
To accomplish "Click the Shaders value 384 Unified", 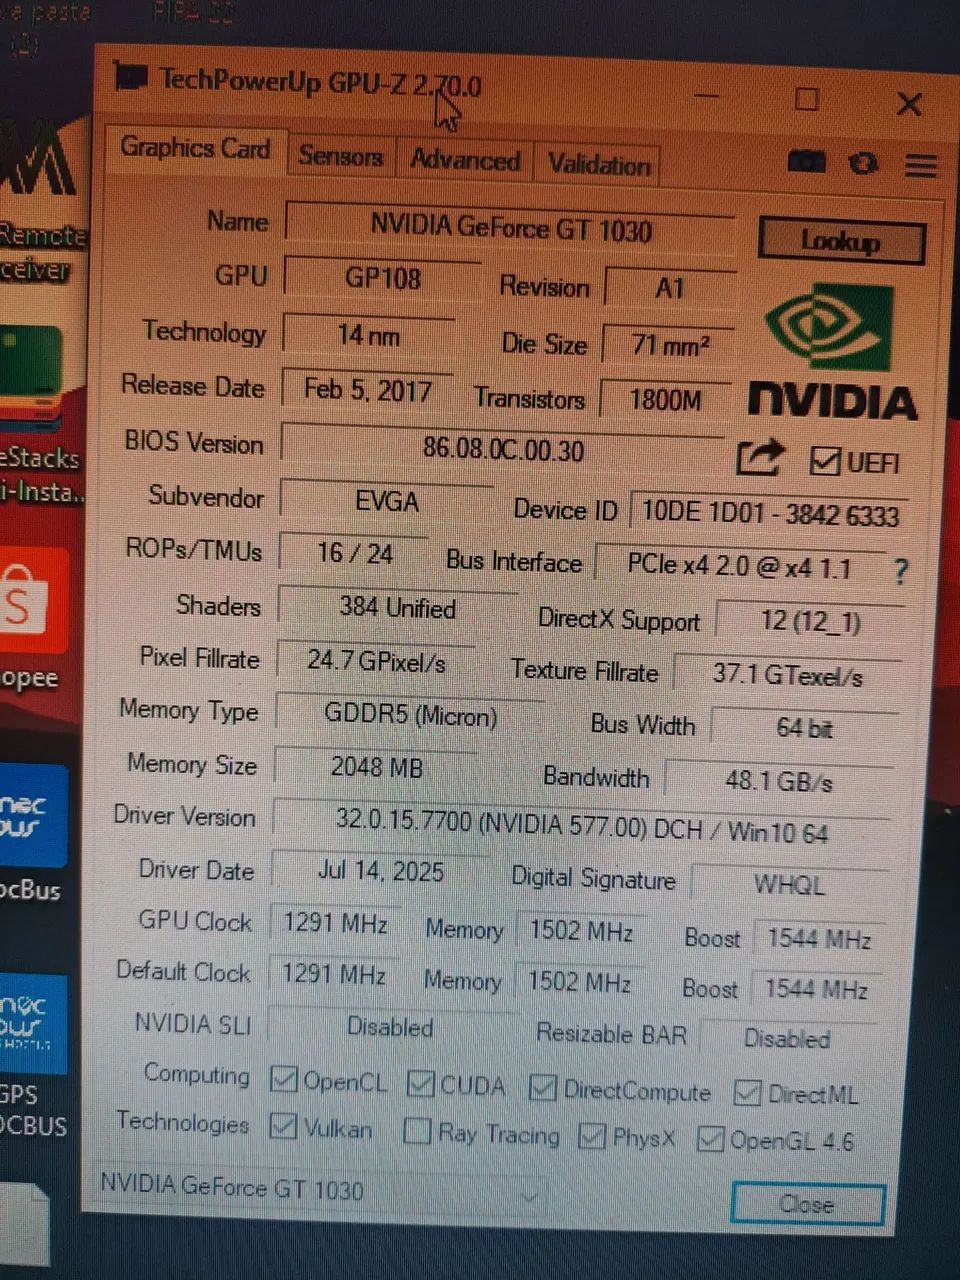I will pyautogui.click(x=397, y=607).
